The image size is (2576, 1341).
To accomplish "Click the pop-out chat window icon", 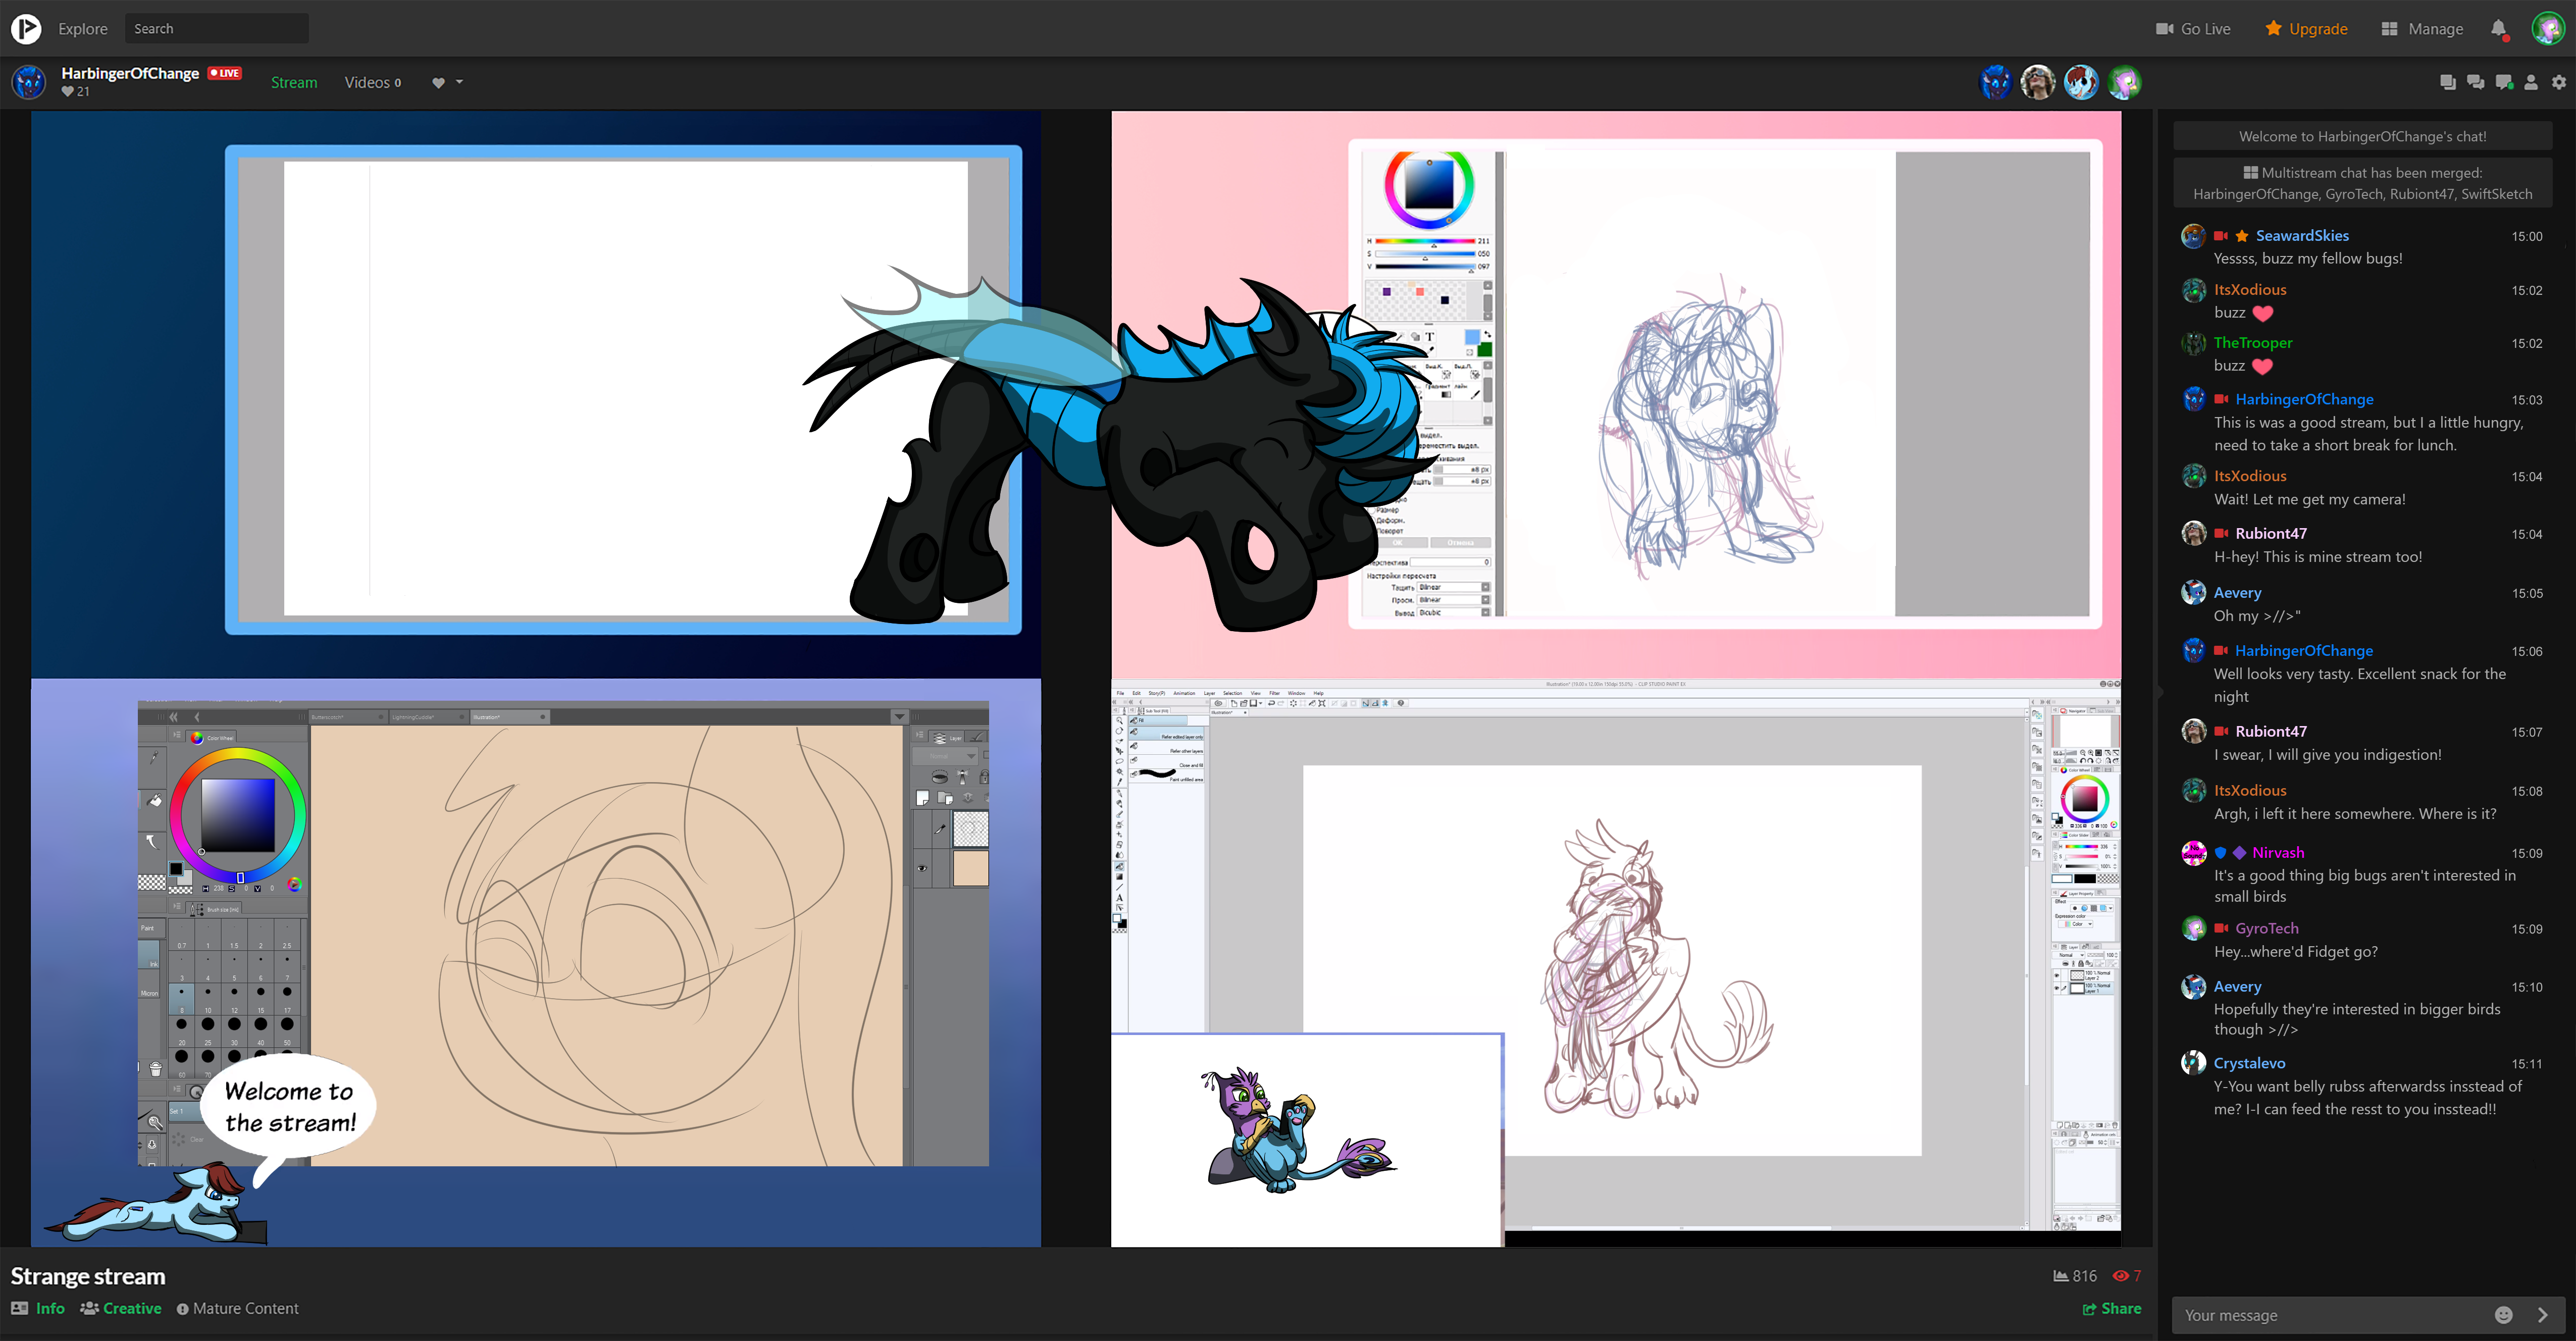I will coord(2447,82).
